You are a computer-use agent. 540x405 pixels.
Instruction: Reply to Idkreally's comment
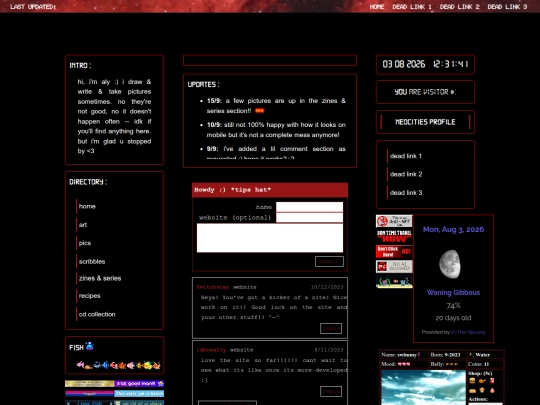(331, 391)
